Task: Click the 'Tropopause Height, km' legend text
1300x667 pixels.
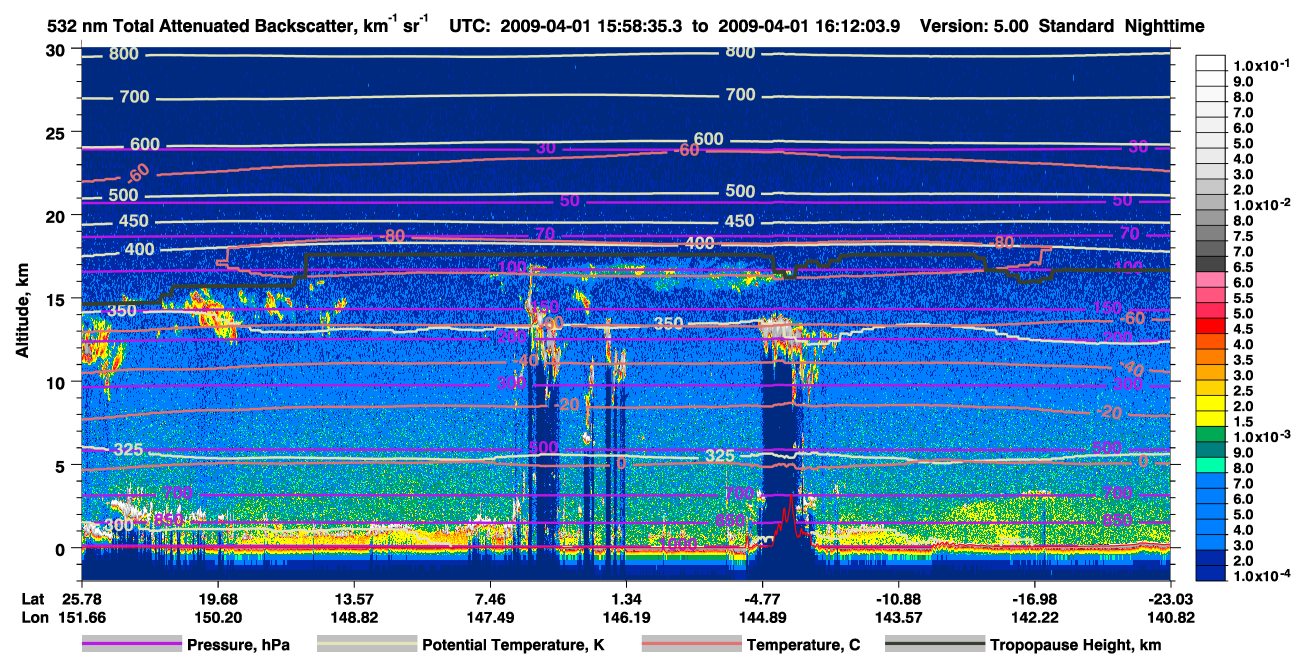Action: coord(1076,646)
